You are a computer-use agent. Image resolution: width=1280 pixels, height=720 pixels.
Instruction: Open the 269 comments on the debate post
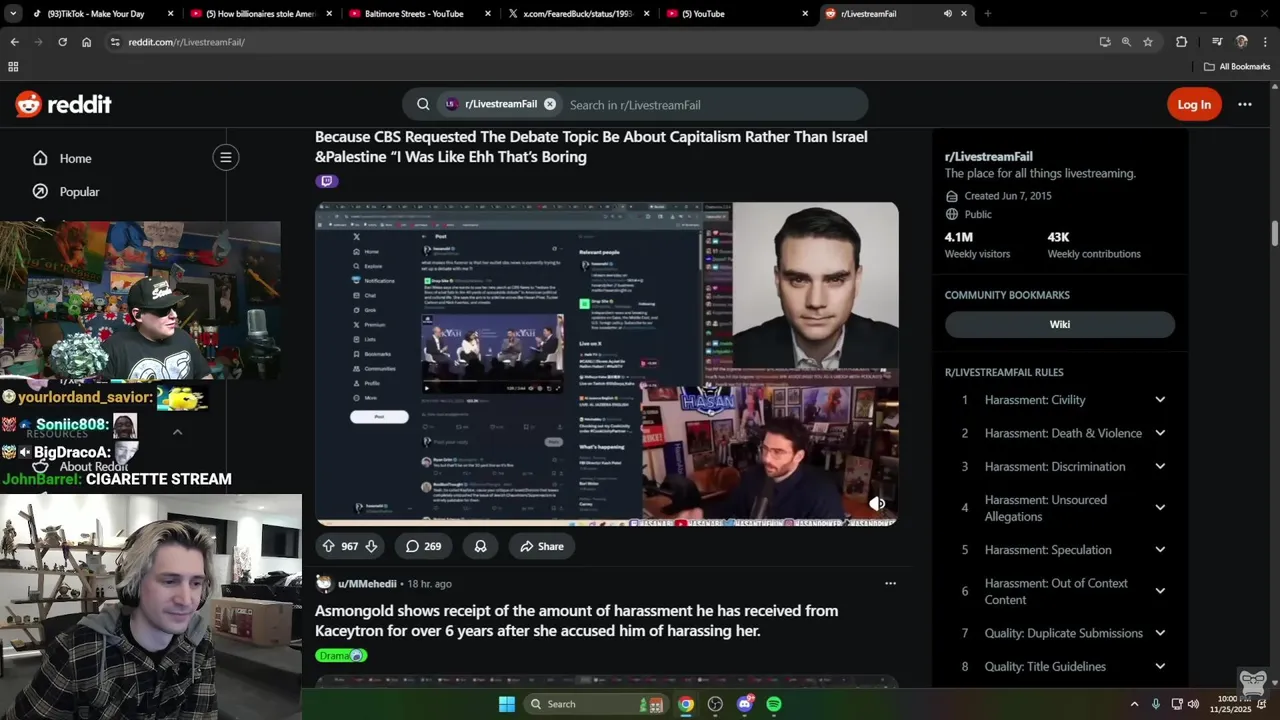(423, 546)
